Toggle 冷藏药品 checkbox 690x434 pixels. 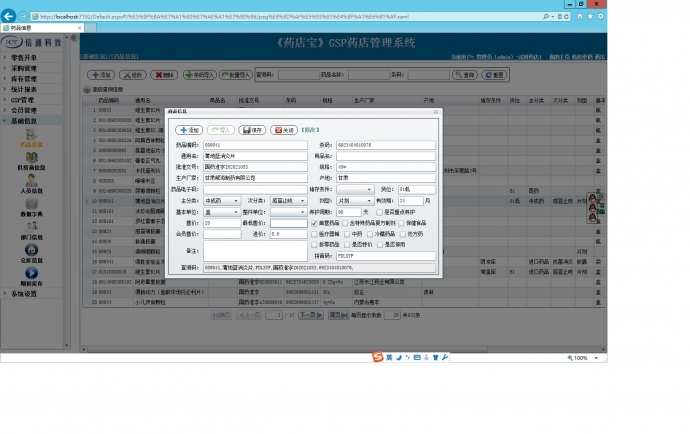pyautogui.click(x=370, y=234)
